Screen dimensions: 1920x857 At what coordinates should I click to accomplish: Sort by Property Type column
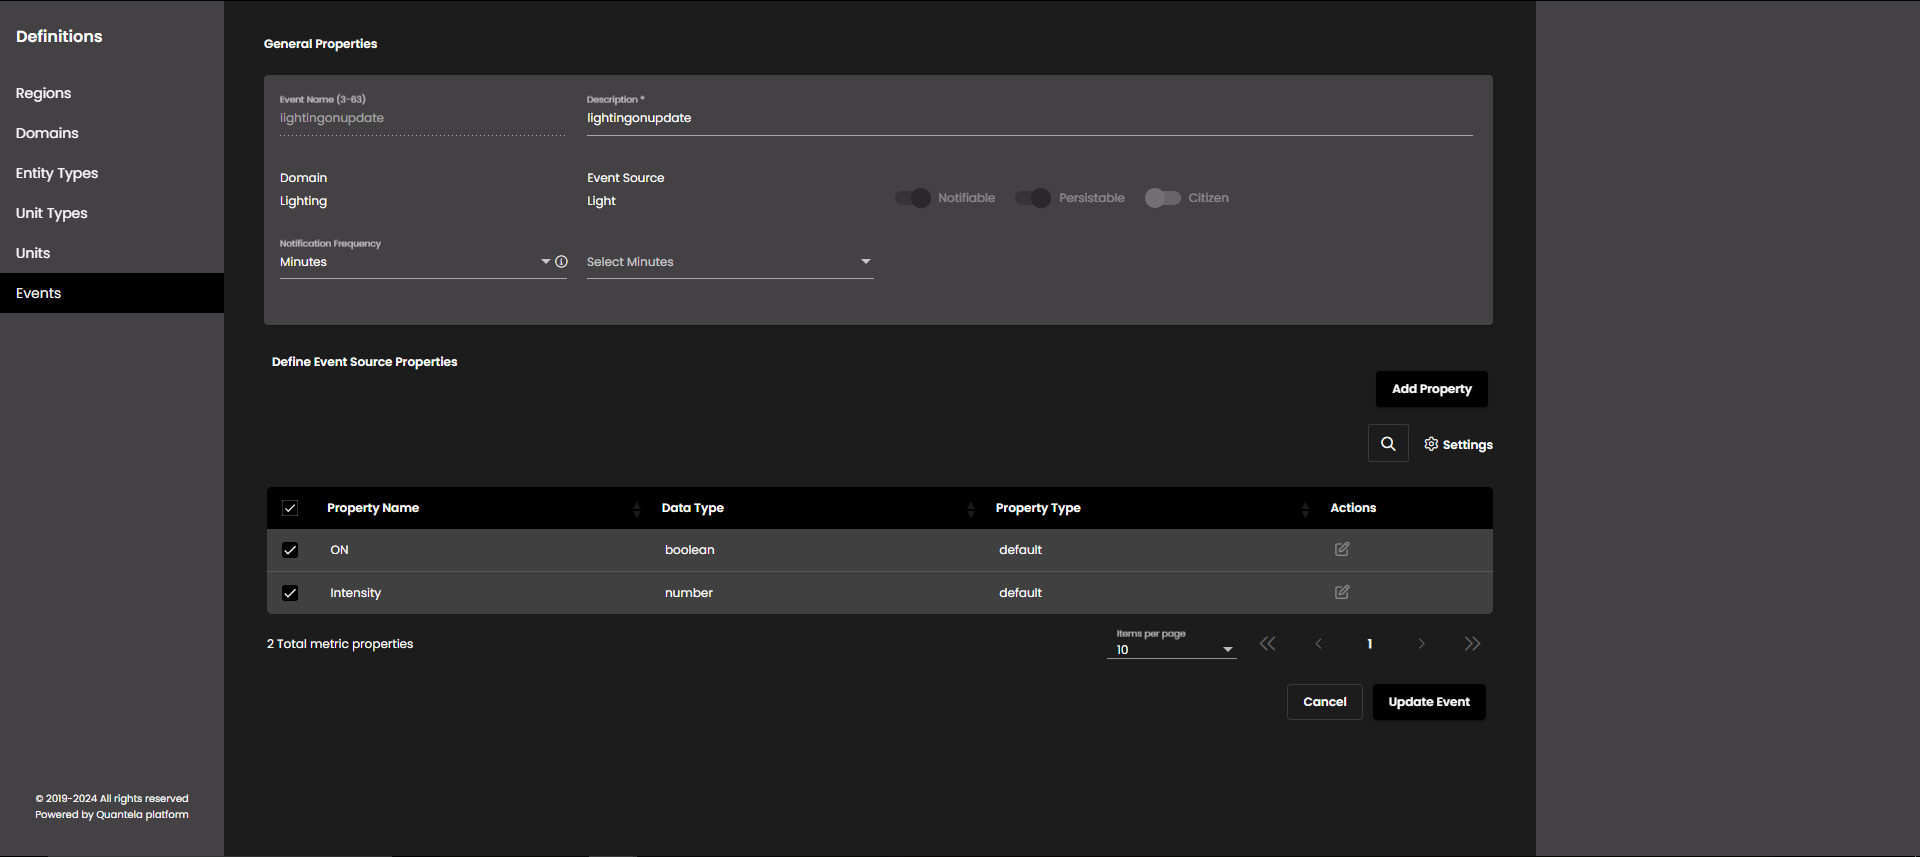click(x=1305, y=509)
